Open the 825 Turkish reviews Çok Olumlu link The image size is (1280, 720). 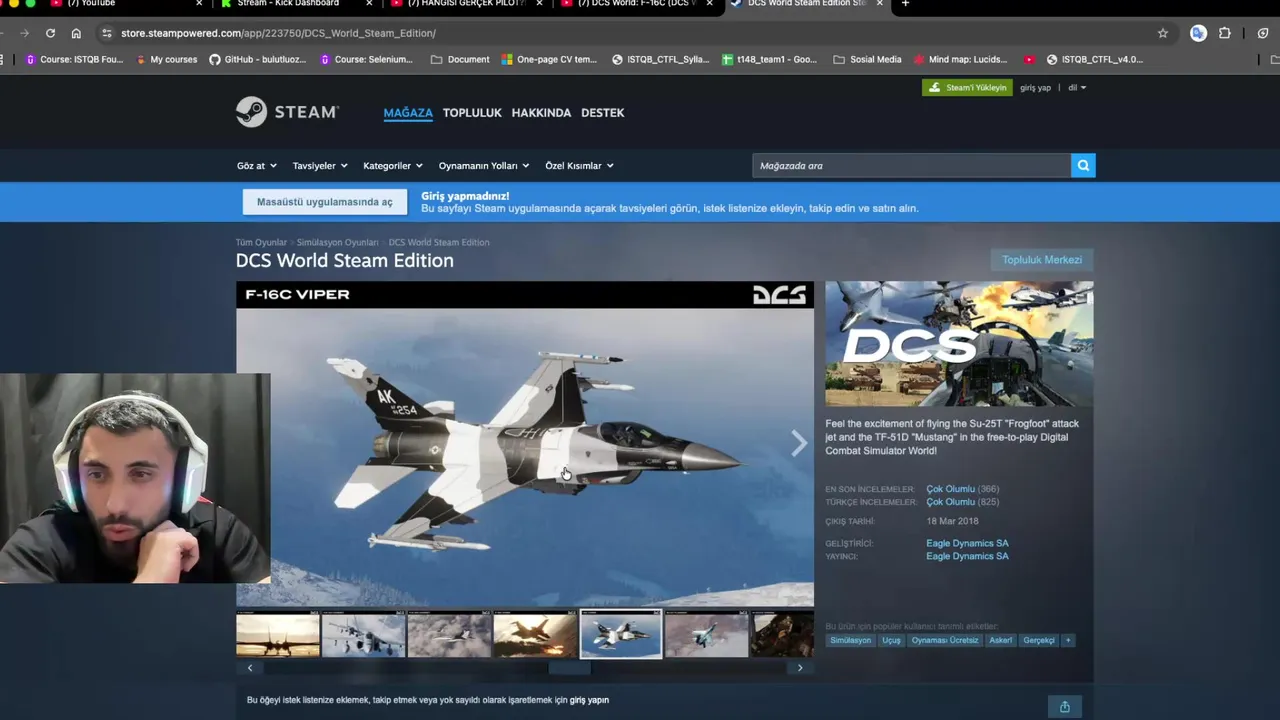click(x=950, y=502)
